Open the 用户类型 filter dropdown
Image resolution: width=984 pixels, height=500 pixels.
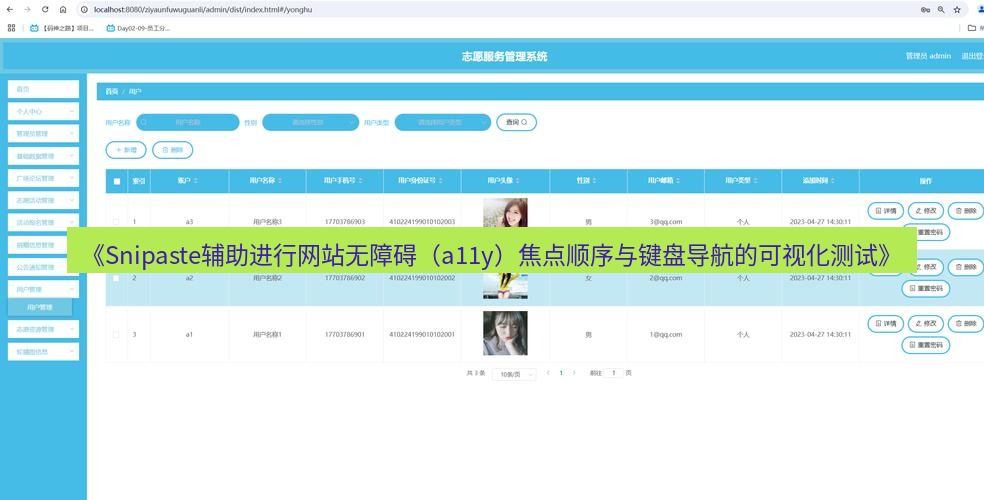442,122
